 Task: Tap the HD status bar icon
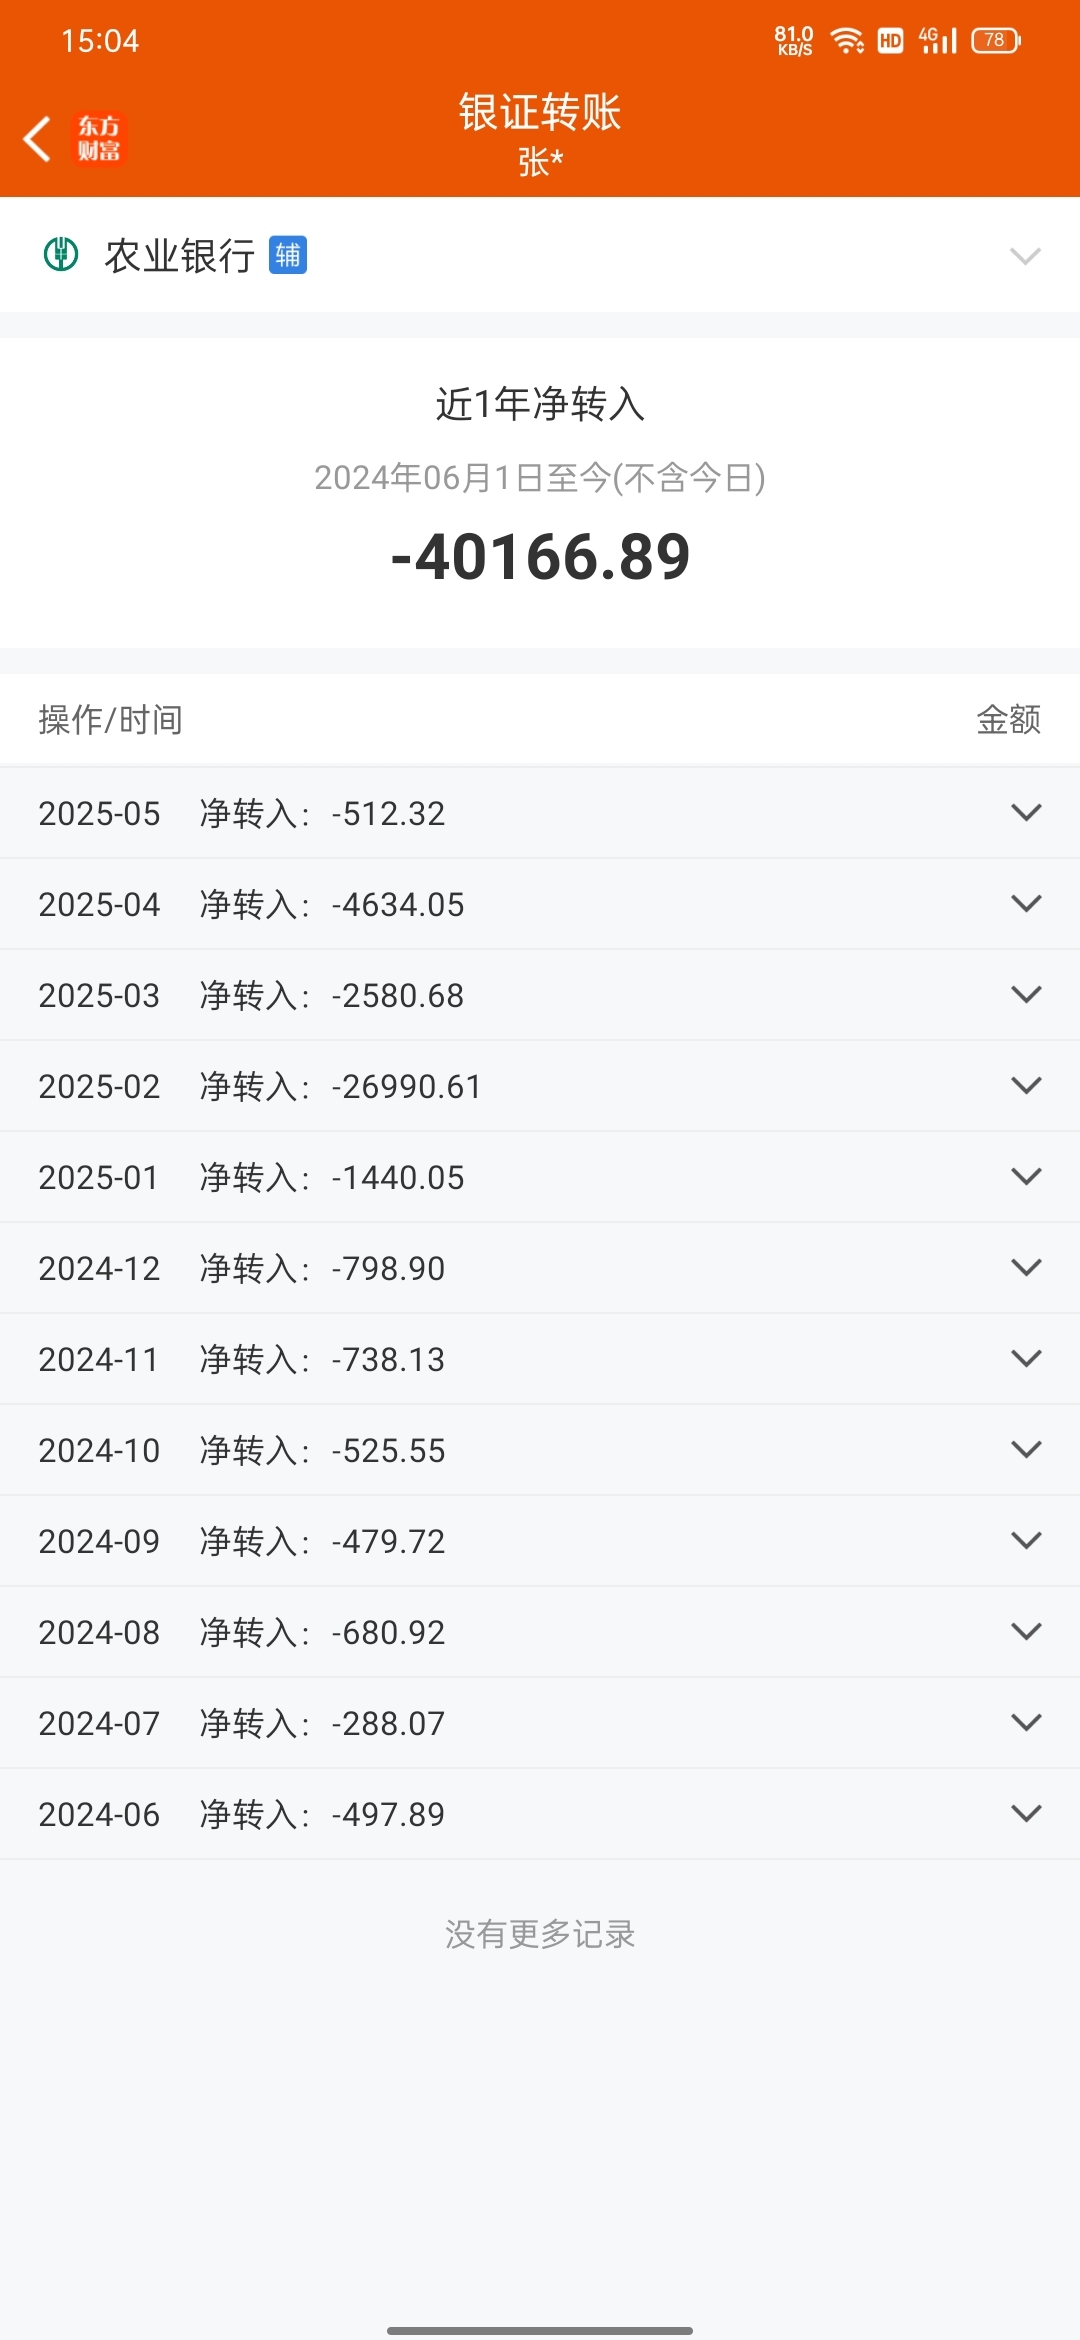[x=890, y=40]
